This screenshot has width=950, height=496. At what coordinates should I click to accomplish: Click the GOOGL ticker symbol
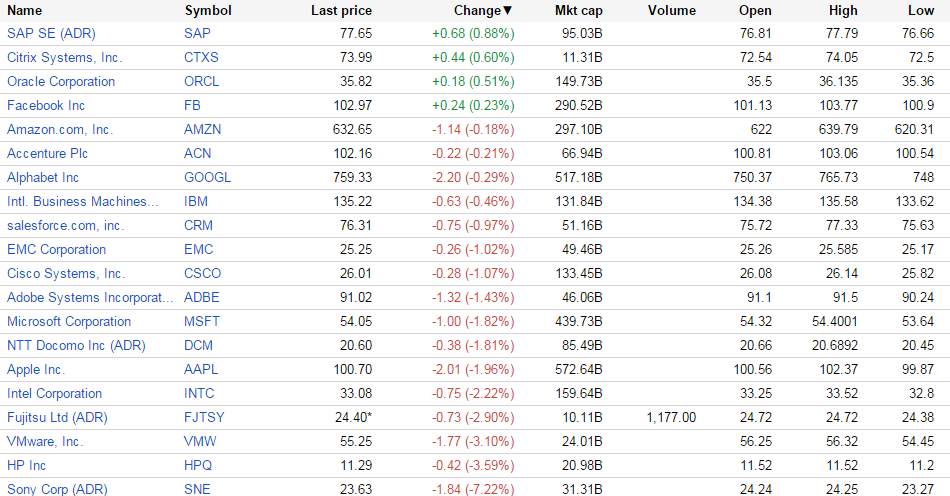click(x=207, y=178)
